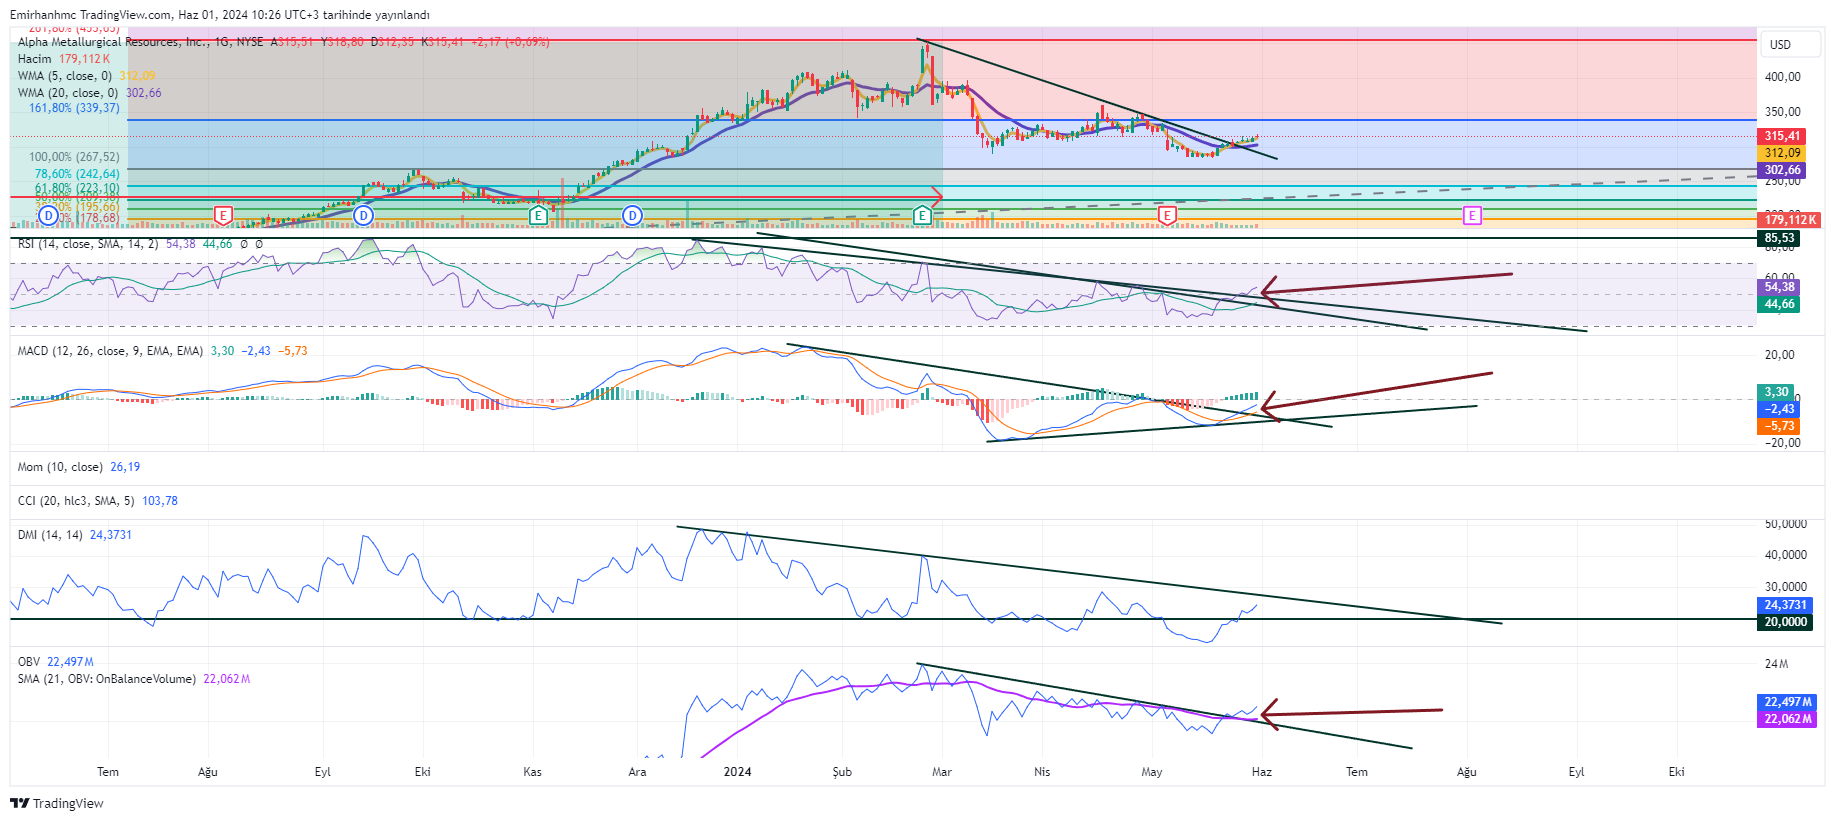Click the blue -2,43 MACD axis label
Viewport: 1835px width, 821px height.
point(1779,409)
